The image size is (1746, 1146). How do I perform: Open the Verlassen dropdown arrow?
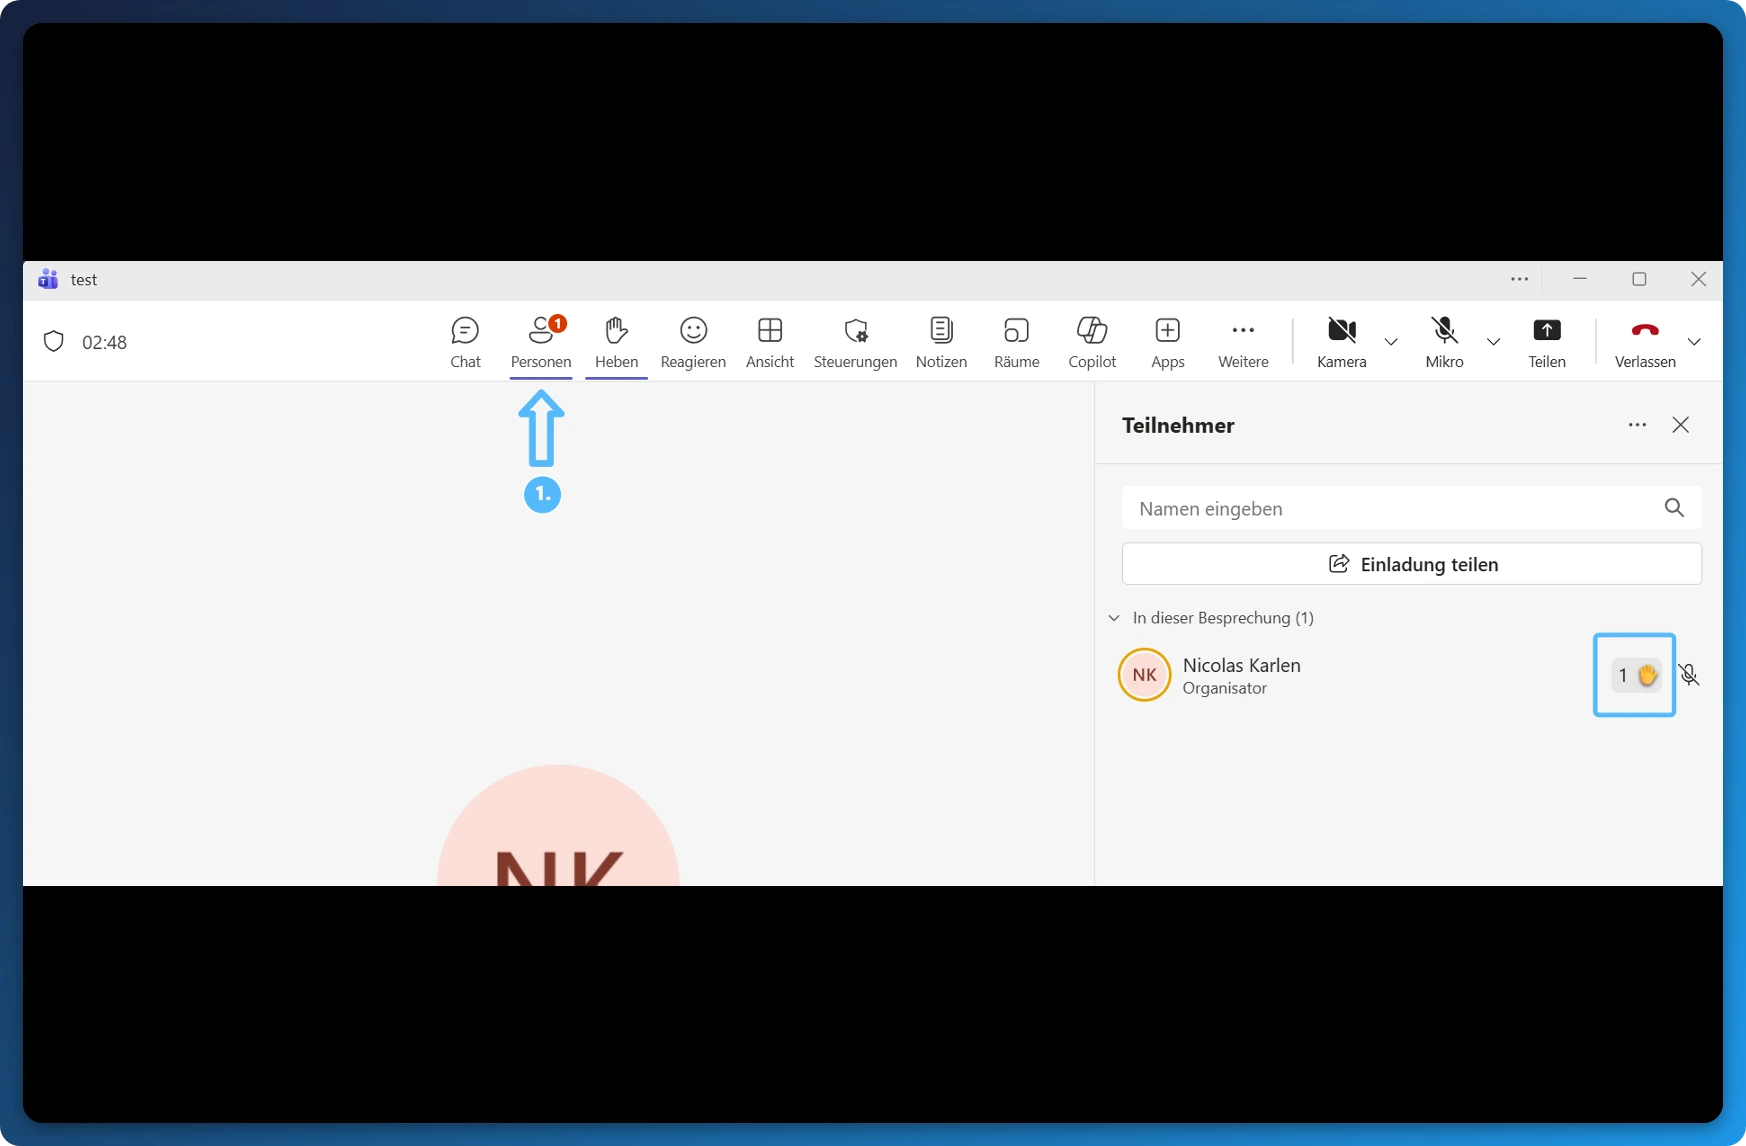[1696, 343]
